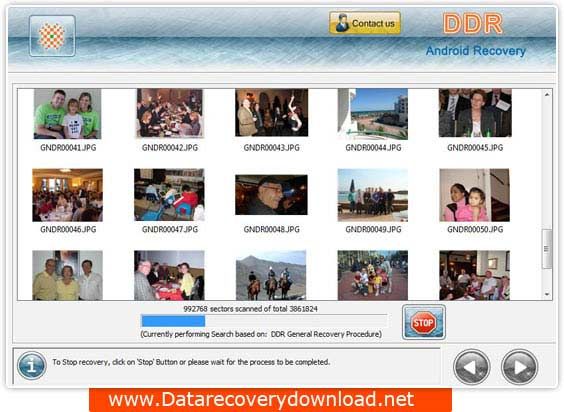Choose thumbnail GNDR00045.JPG

475,113
